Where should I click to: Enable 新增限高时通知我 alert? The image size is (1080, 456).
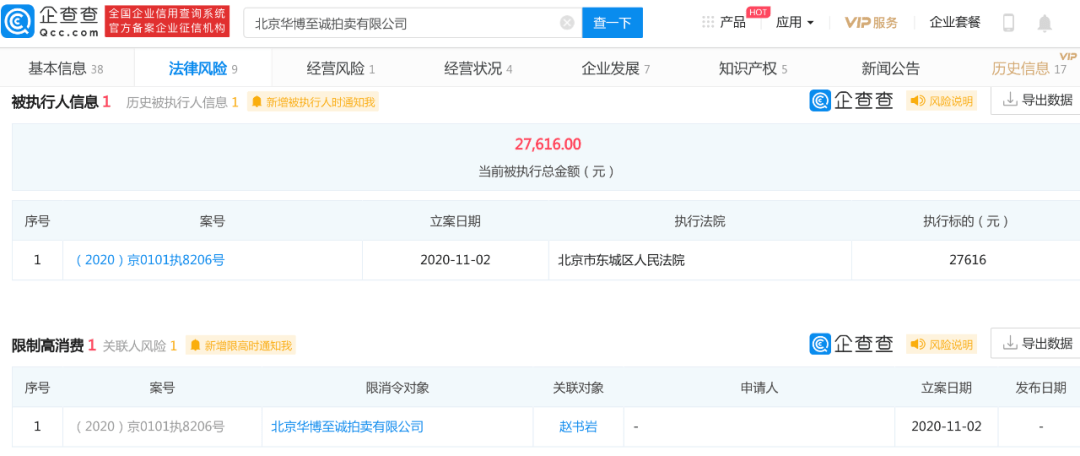240,345
